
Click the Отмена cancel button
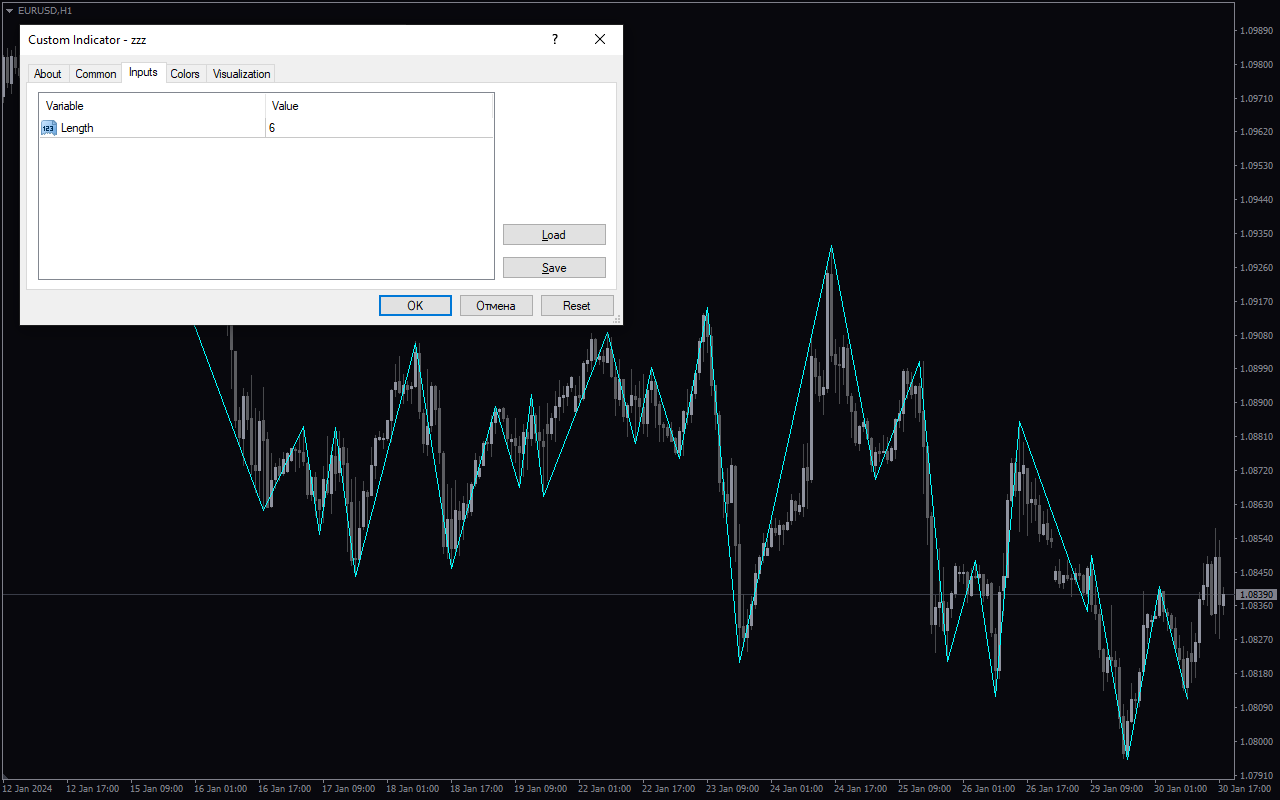(x=496, y=306)
